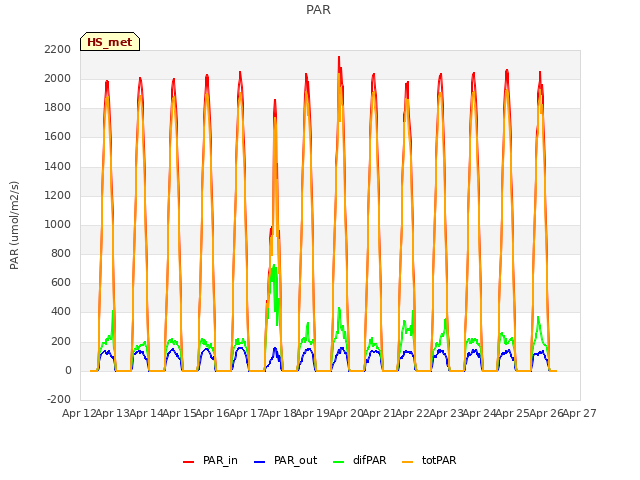This screenshot has height=480, width=640.
Task: Select the PAR_in legend label
Action: point(220,460)
